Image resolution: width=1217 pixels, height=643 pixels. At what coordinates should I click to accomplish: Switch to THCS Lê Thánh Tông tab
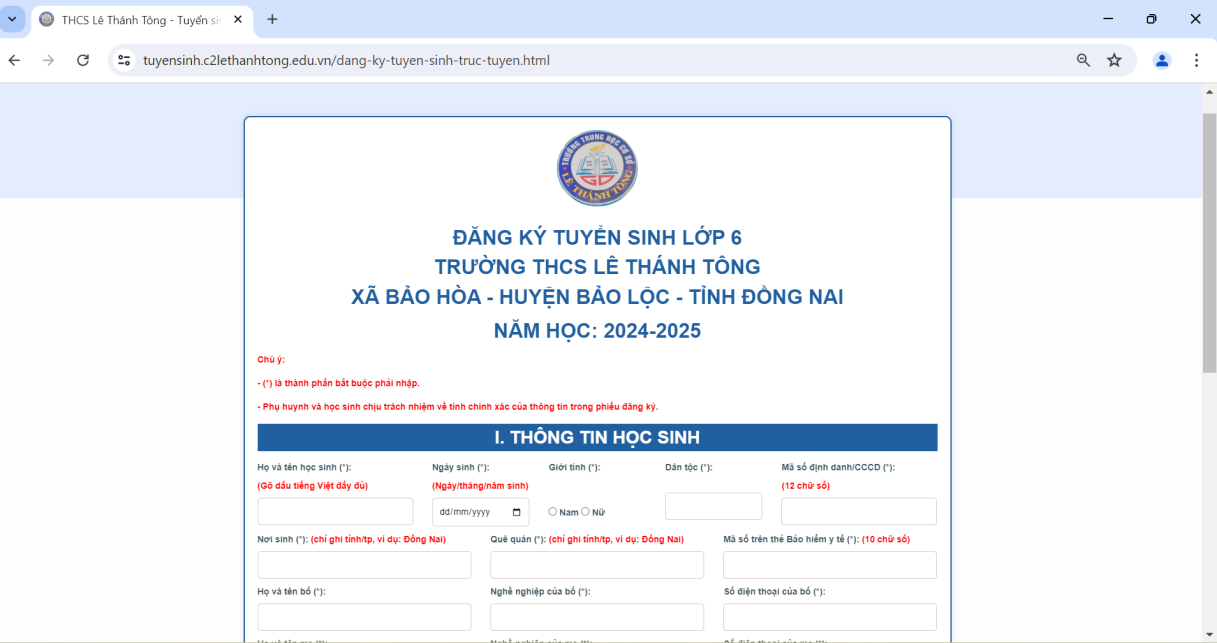[x=130, y=19]
